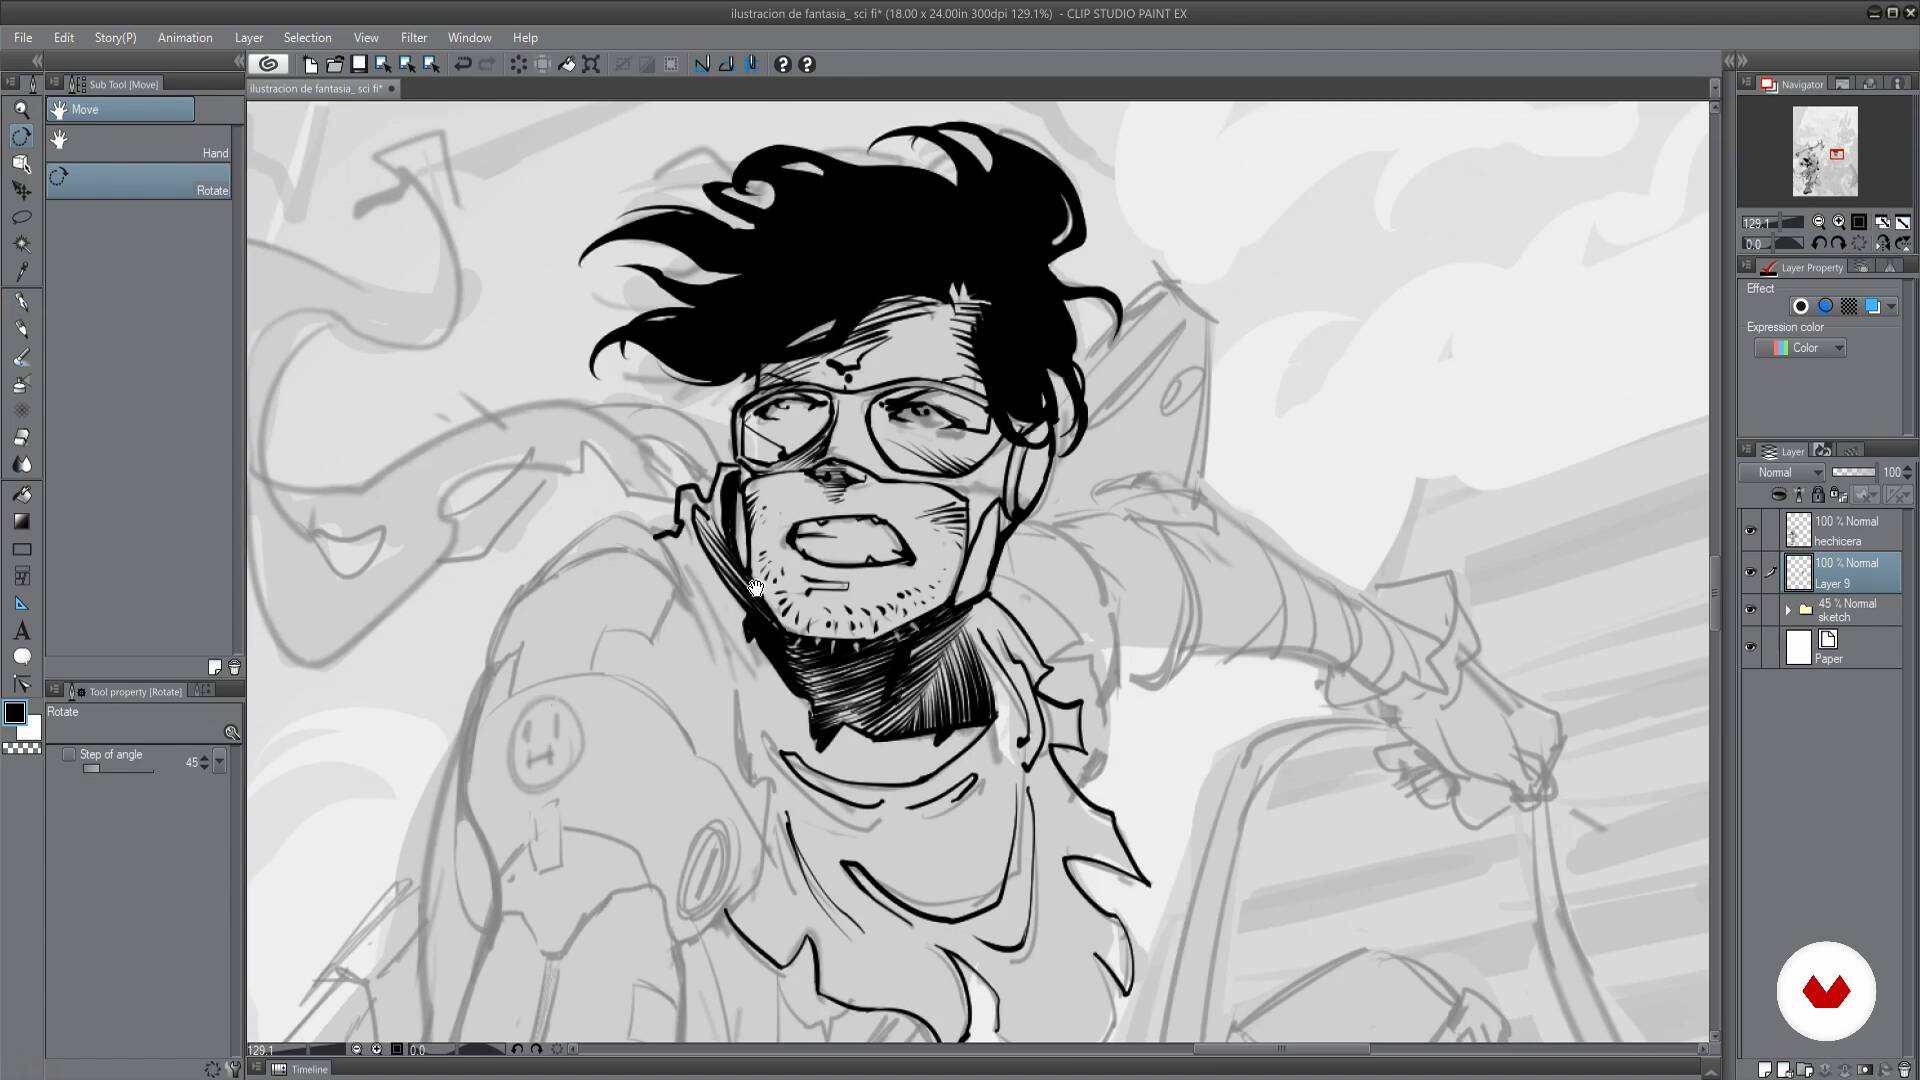This screenshot has height=1080, width=1920.
Task: Undo the last action
Action: pyautogui.click(x=463, y=64)
